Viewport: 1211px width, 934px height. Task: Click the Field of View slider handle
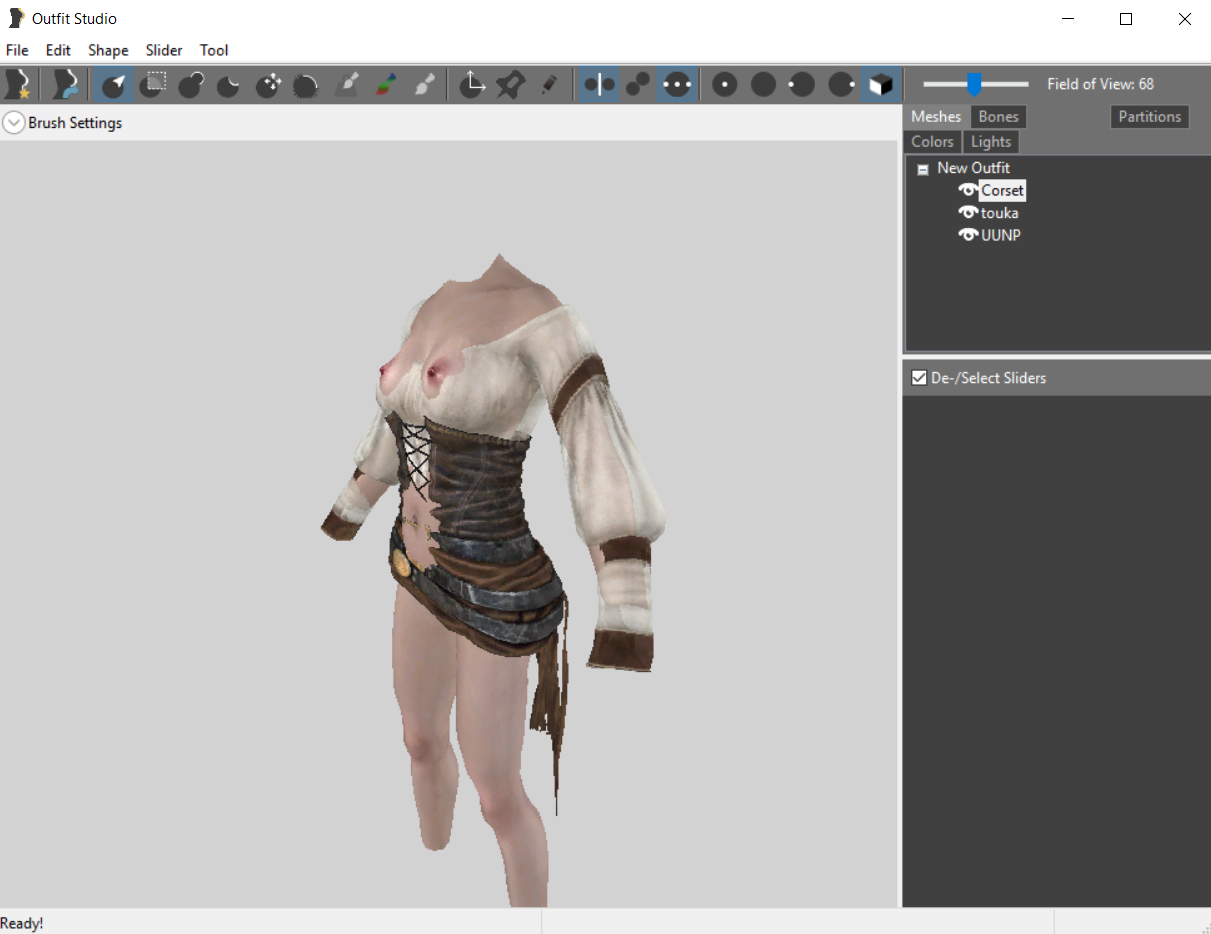coord(974,85)
